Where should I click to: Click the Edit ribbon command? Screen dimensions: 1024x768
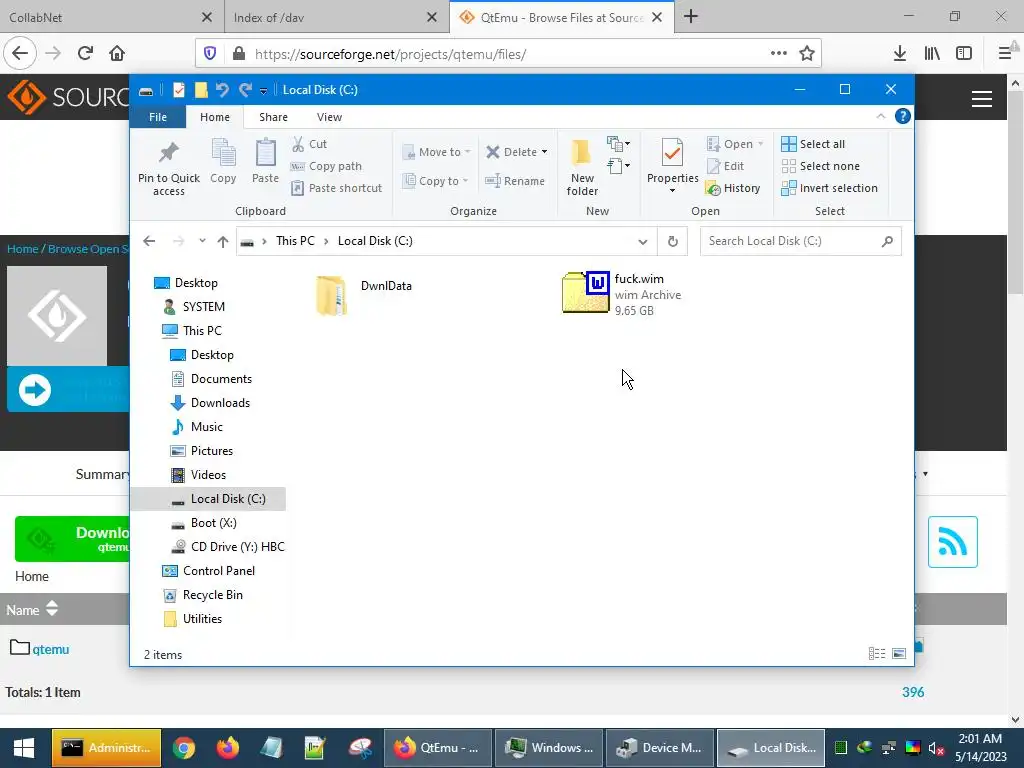(726, 166)
